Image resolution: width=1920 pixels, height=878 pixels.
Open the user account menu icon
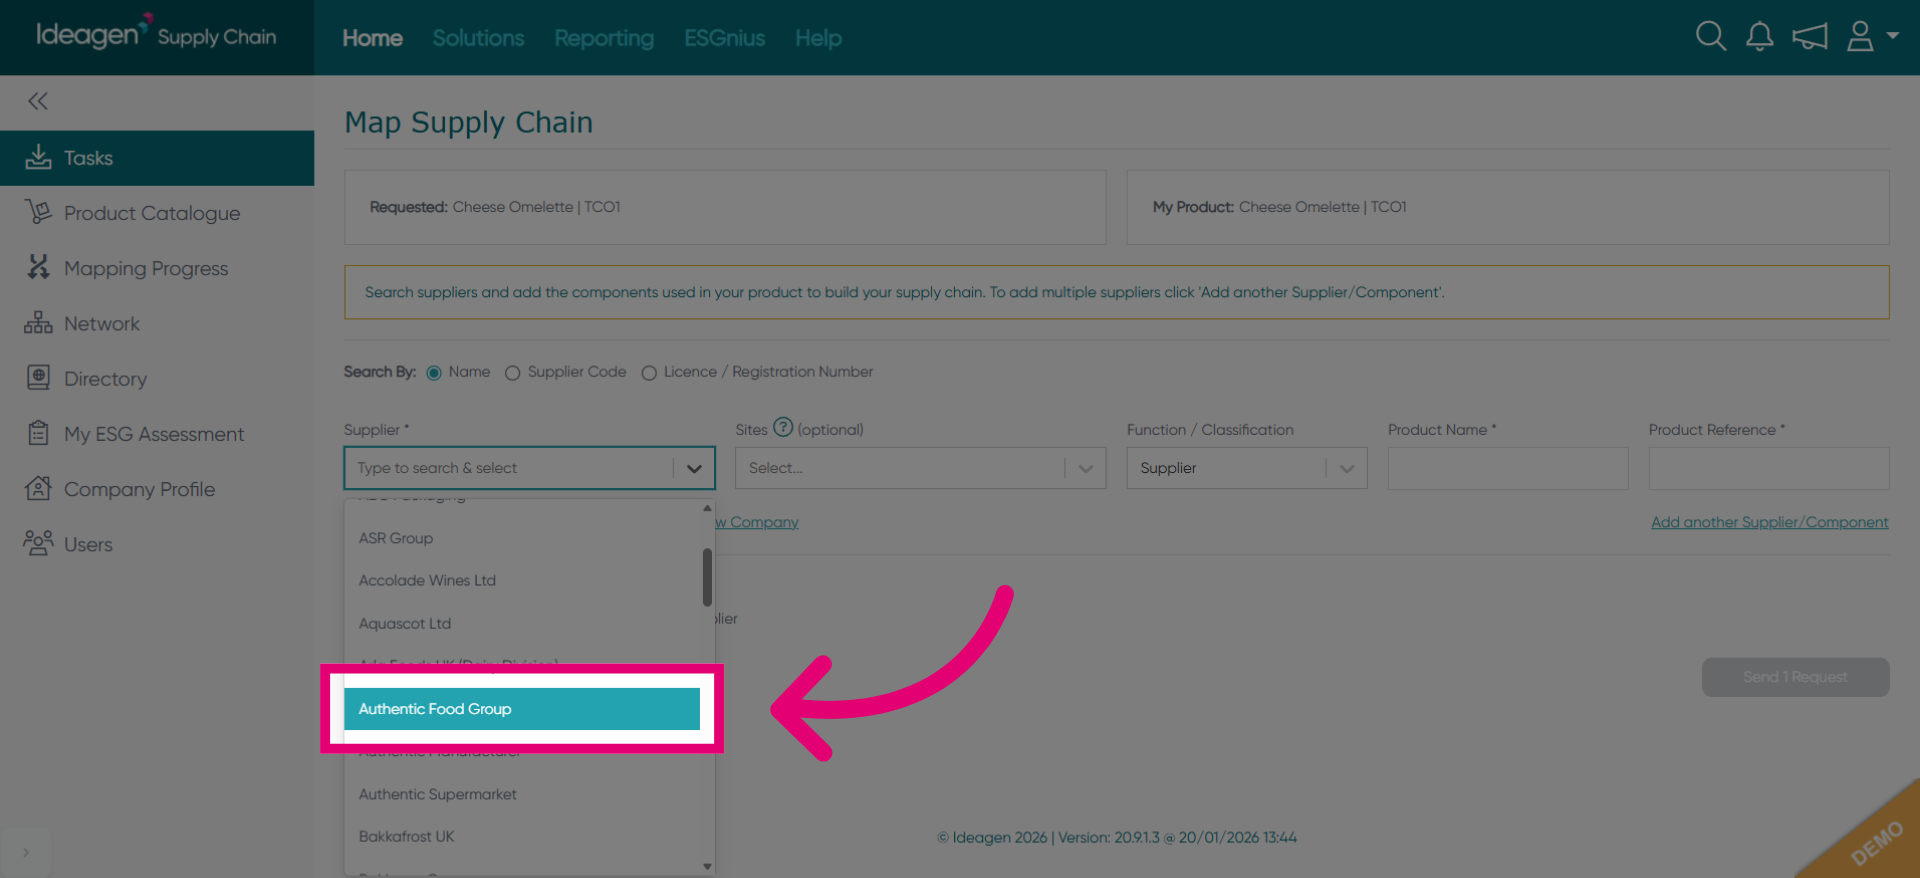point(1860,37)
